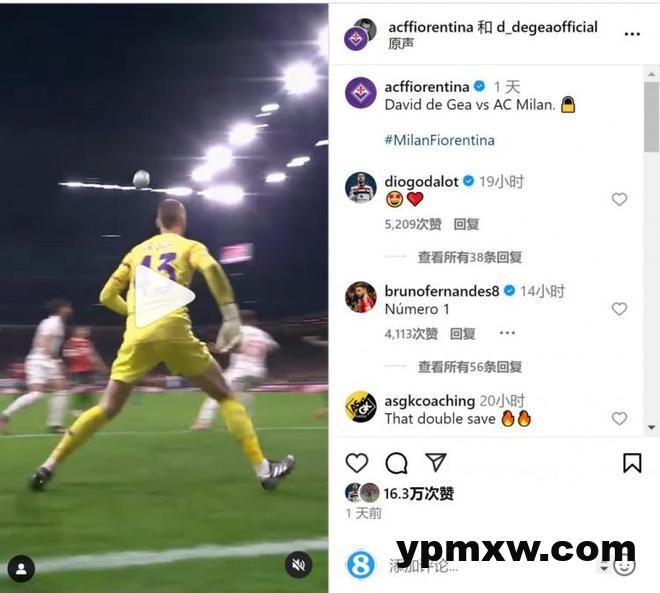Screen dimensions: 660x593
Task: Like asgkcoaching's double save comment
Action: coord(619,418)
